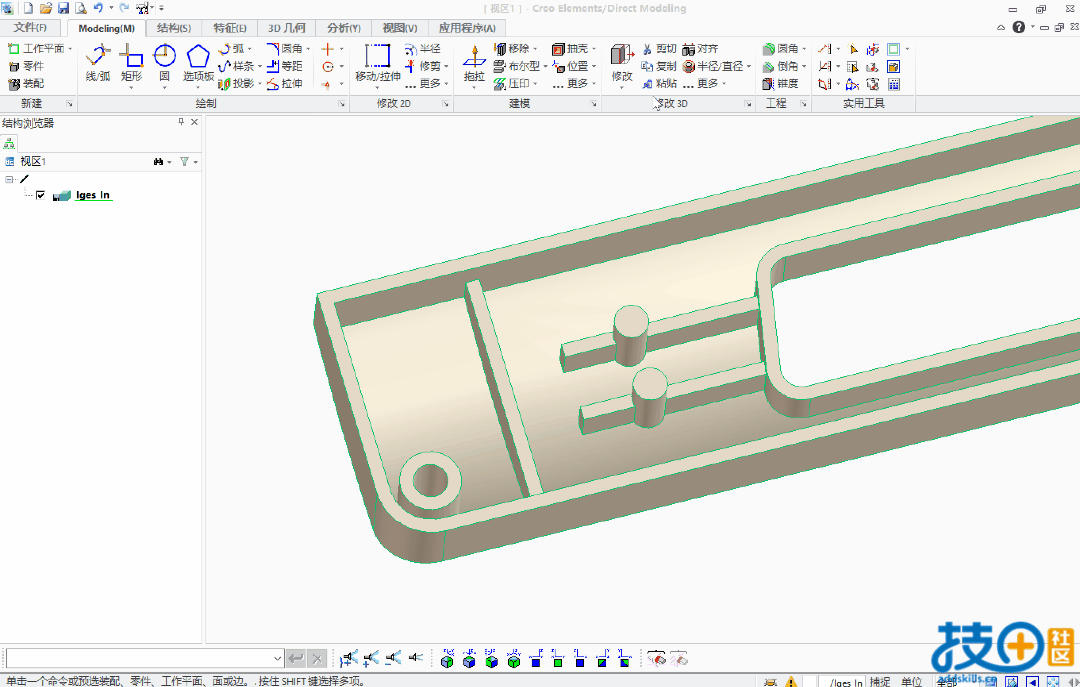Click the 锥度 taper tool
This screenshot has width=1080, height=687.
click(x=780, y=83)
